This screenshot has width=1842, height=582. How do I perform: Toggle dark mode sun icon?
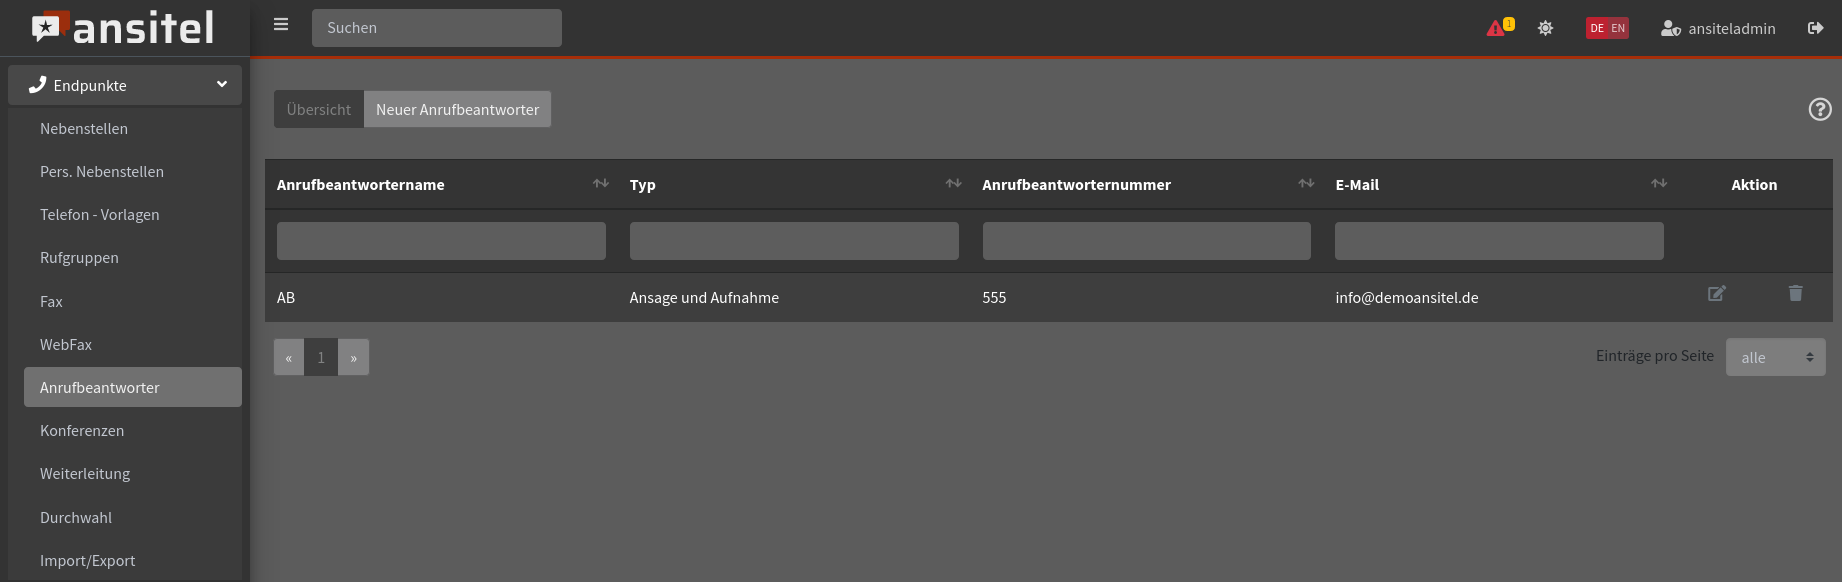[x=1545, y=28]
